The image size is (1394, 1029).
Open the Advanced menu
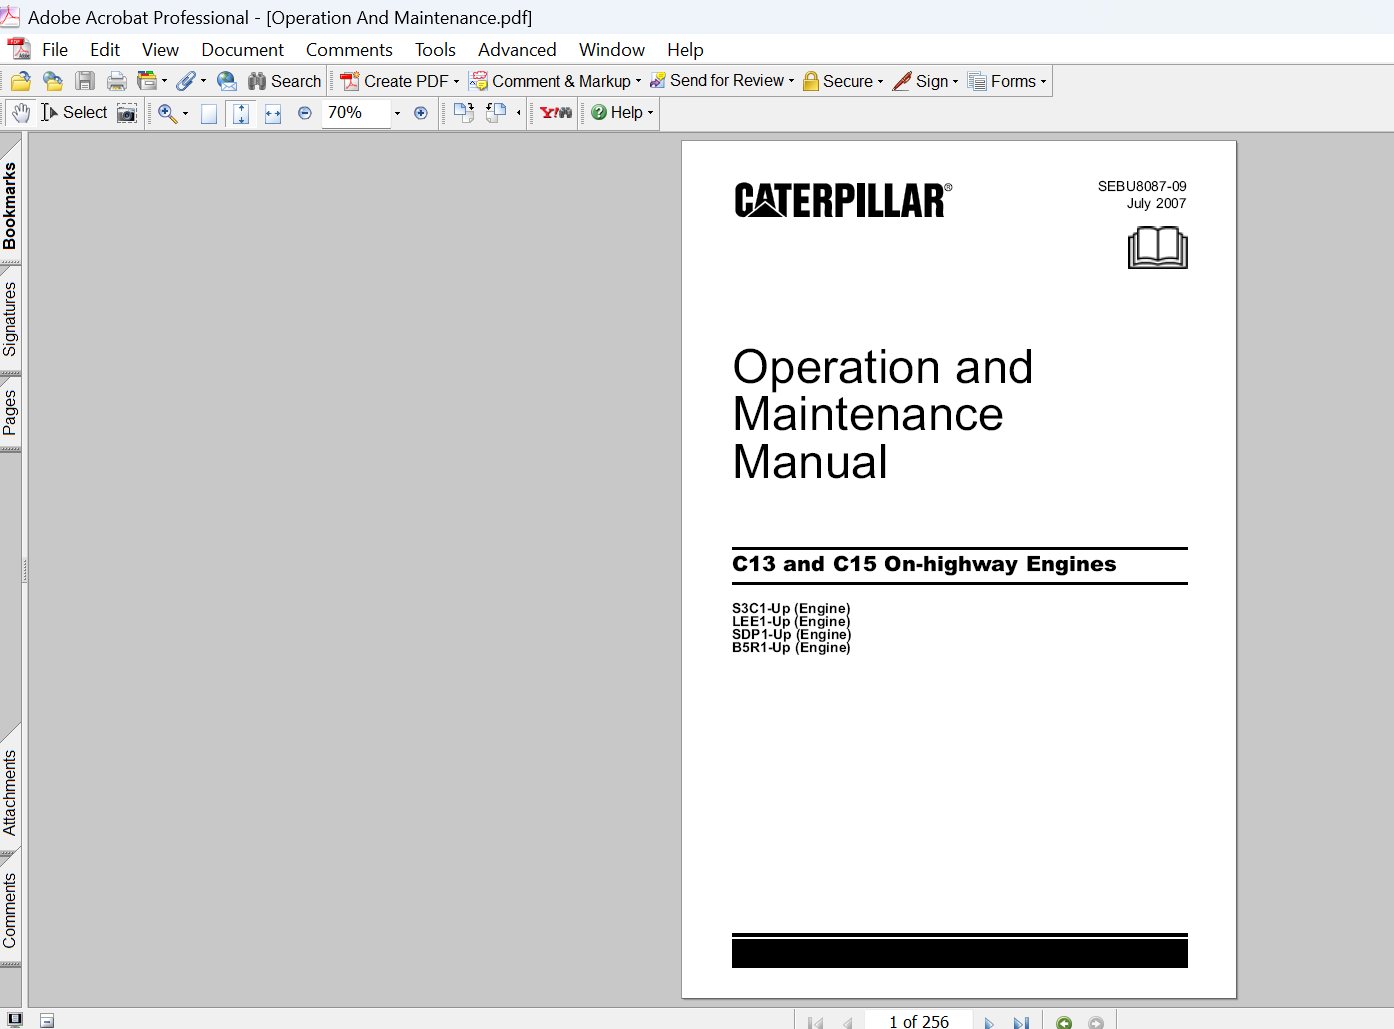pyautogui.click(x=517, y=50)
